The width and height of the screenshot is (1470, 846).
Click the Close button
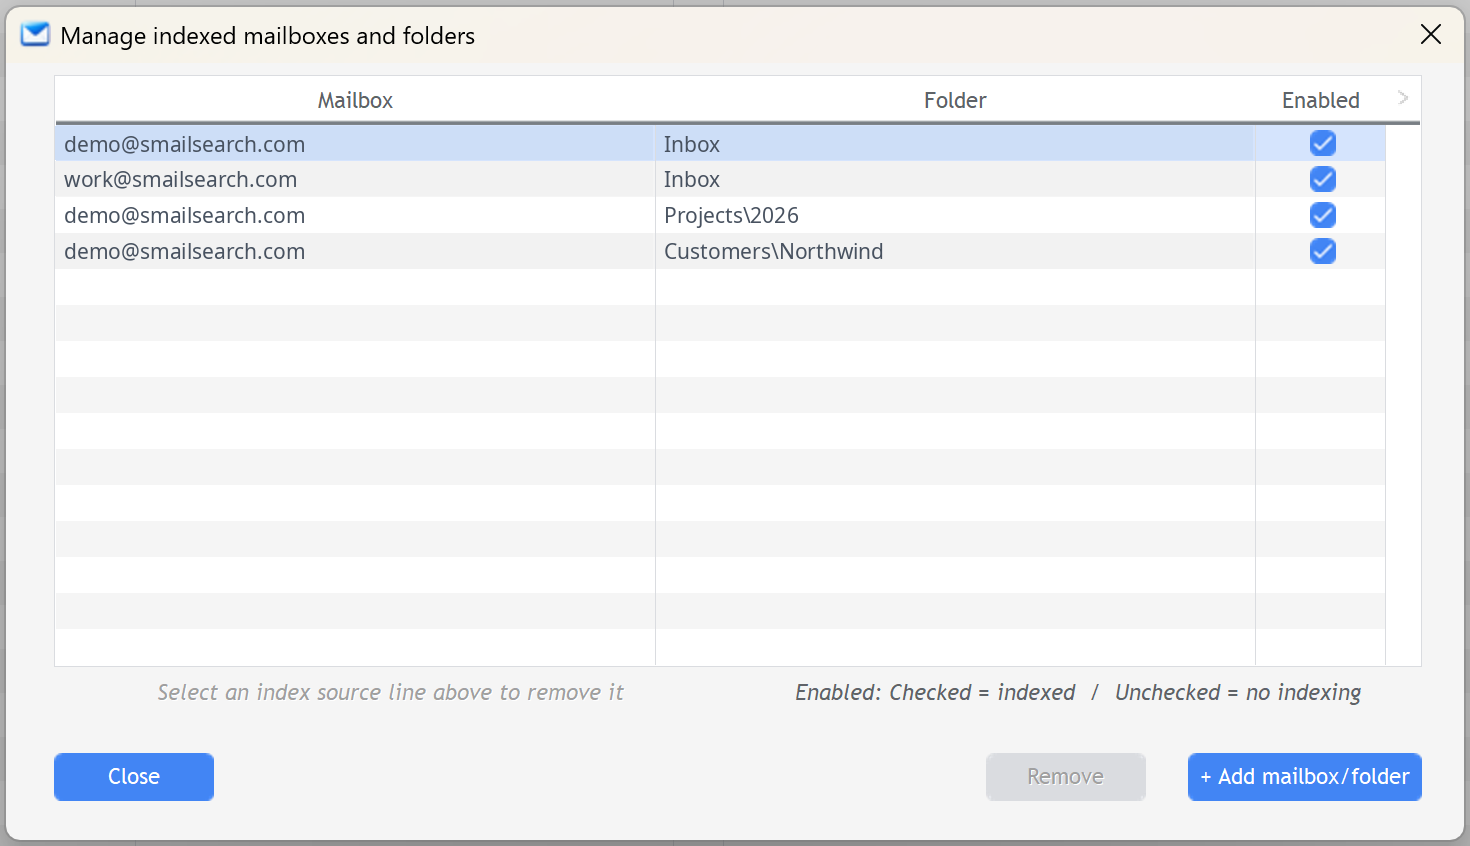coord(134,777)
